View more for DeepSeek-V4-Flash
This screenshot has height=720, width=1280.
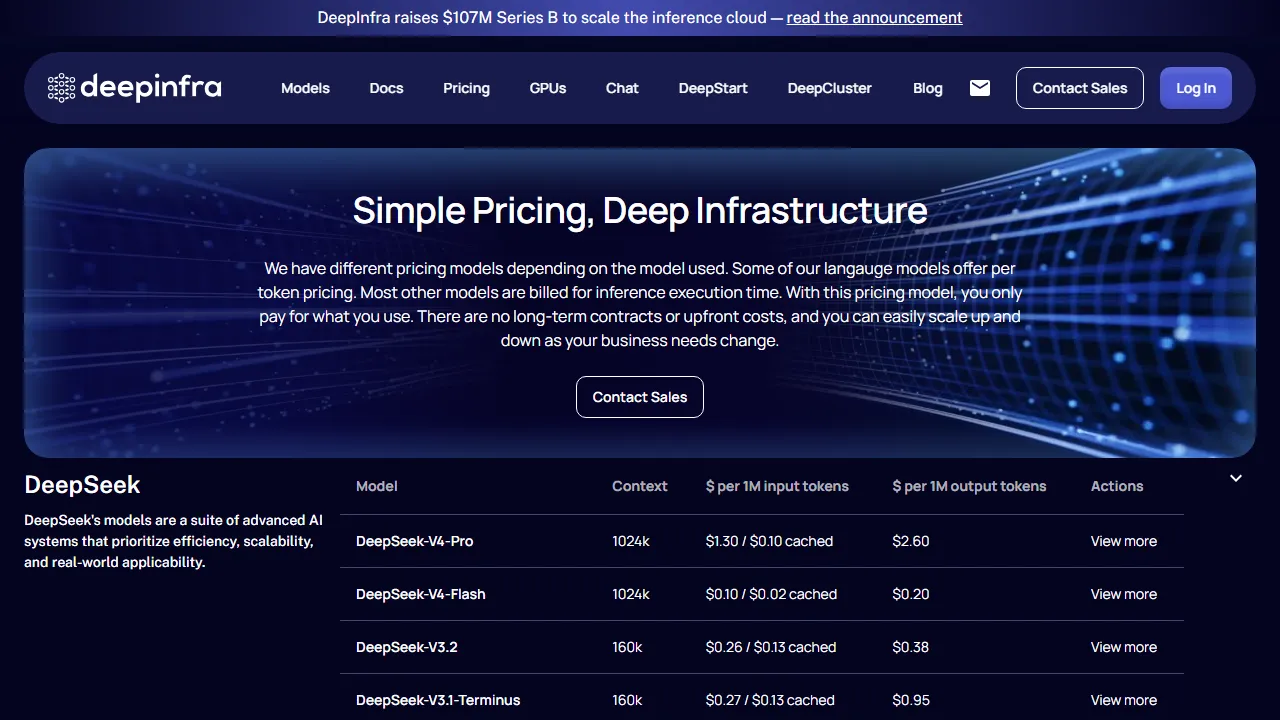point(1124,594)
